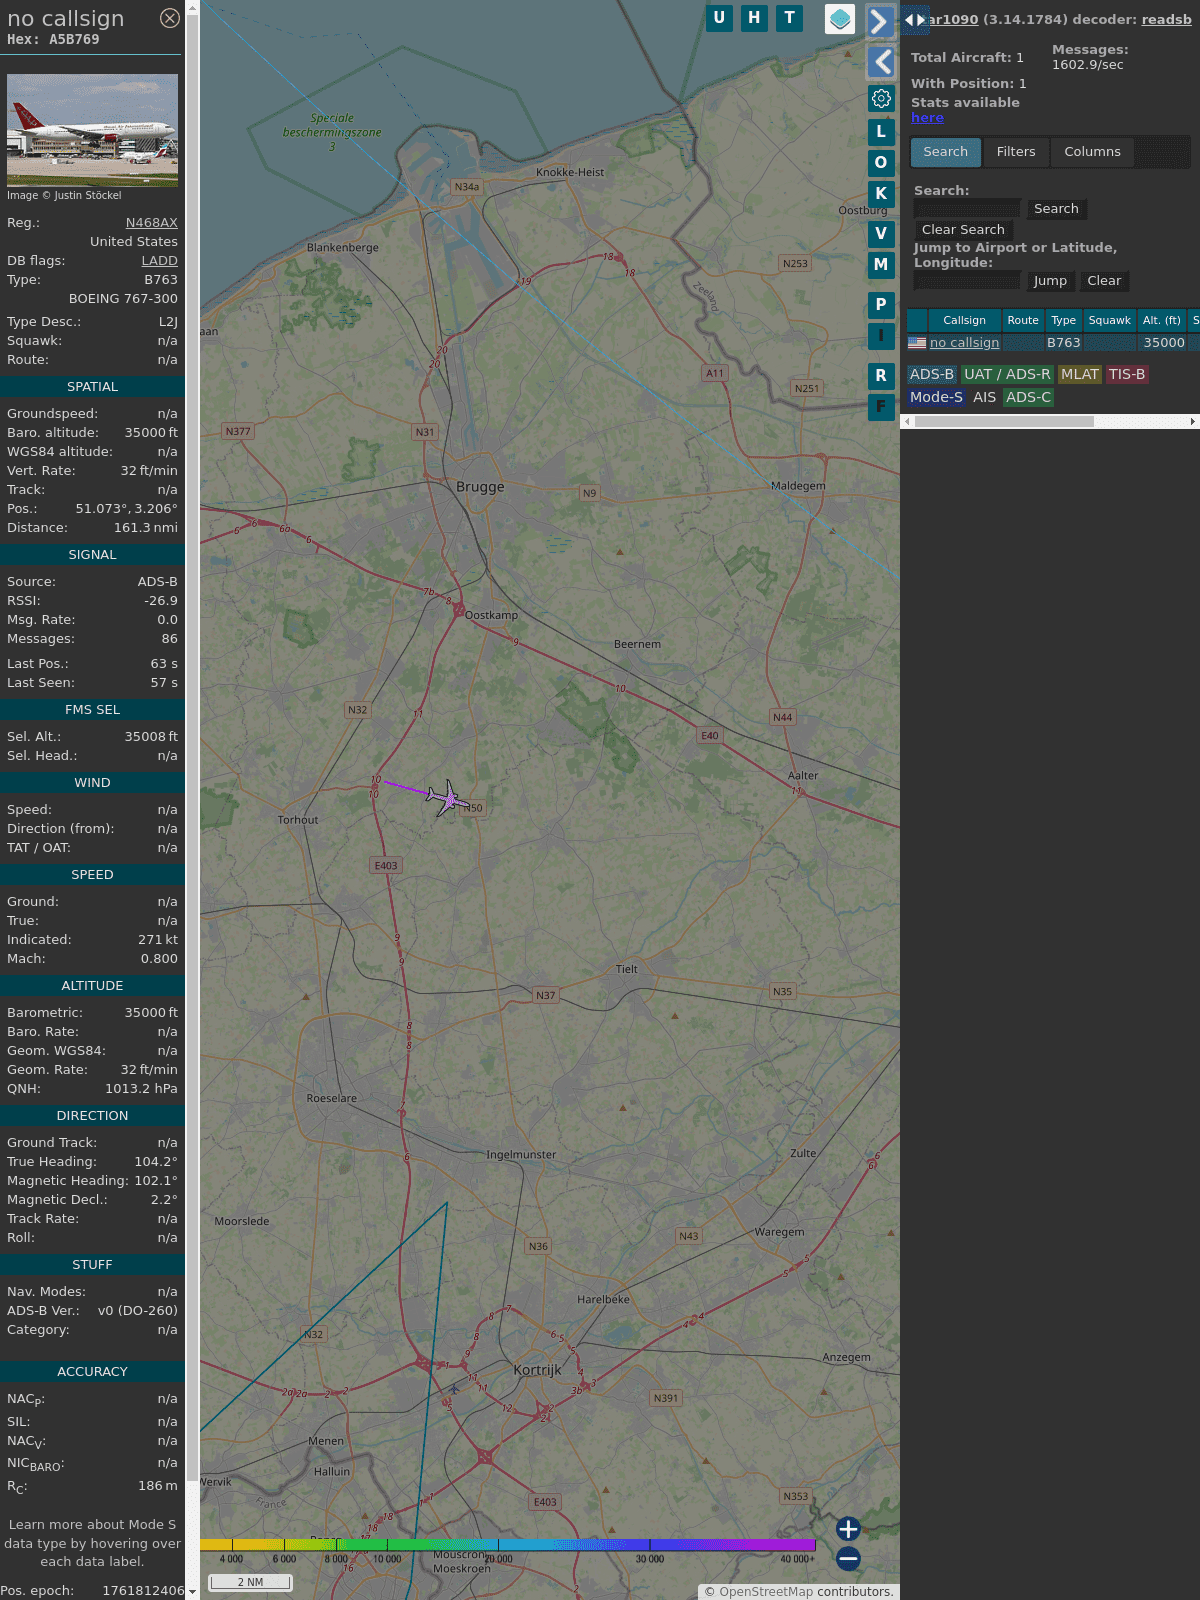Focus the Jump to airport input
Image resolution: width=1200 pixels, height=1600 pixels.
(967, 280)
